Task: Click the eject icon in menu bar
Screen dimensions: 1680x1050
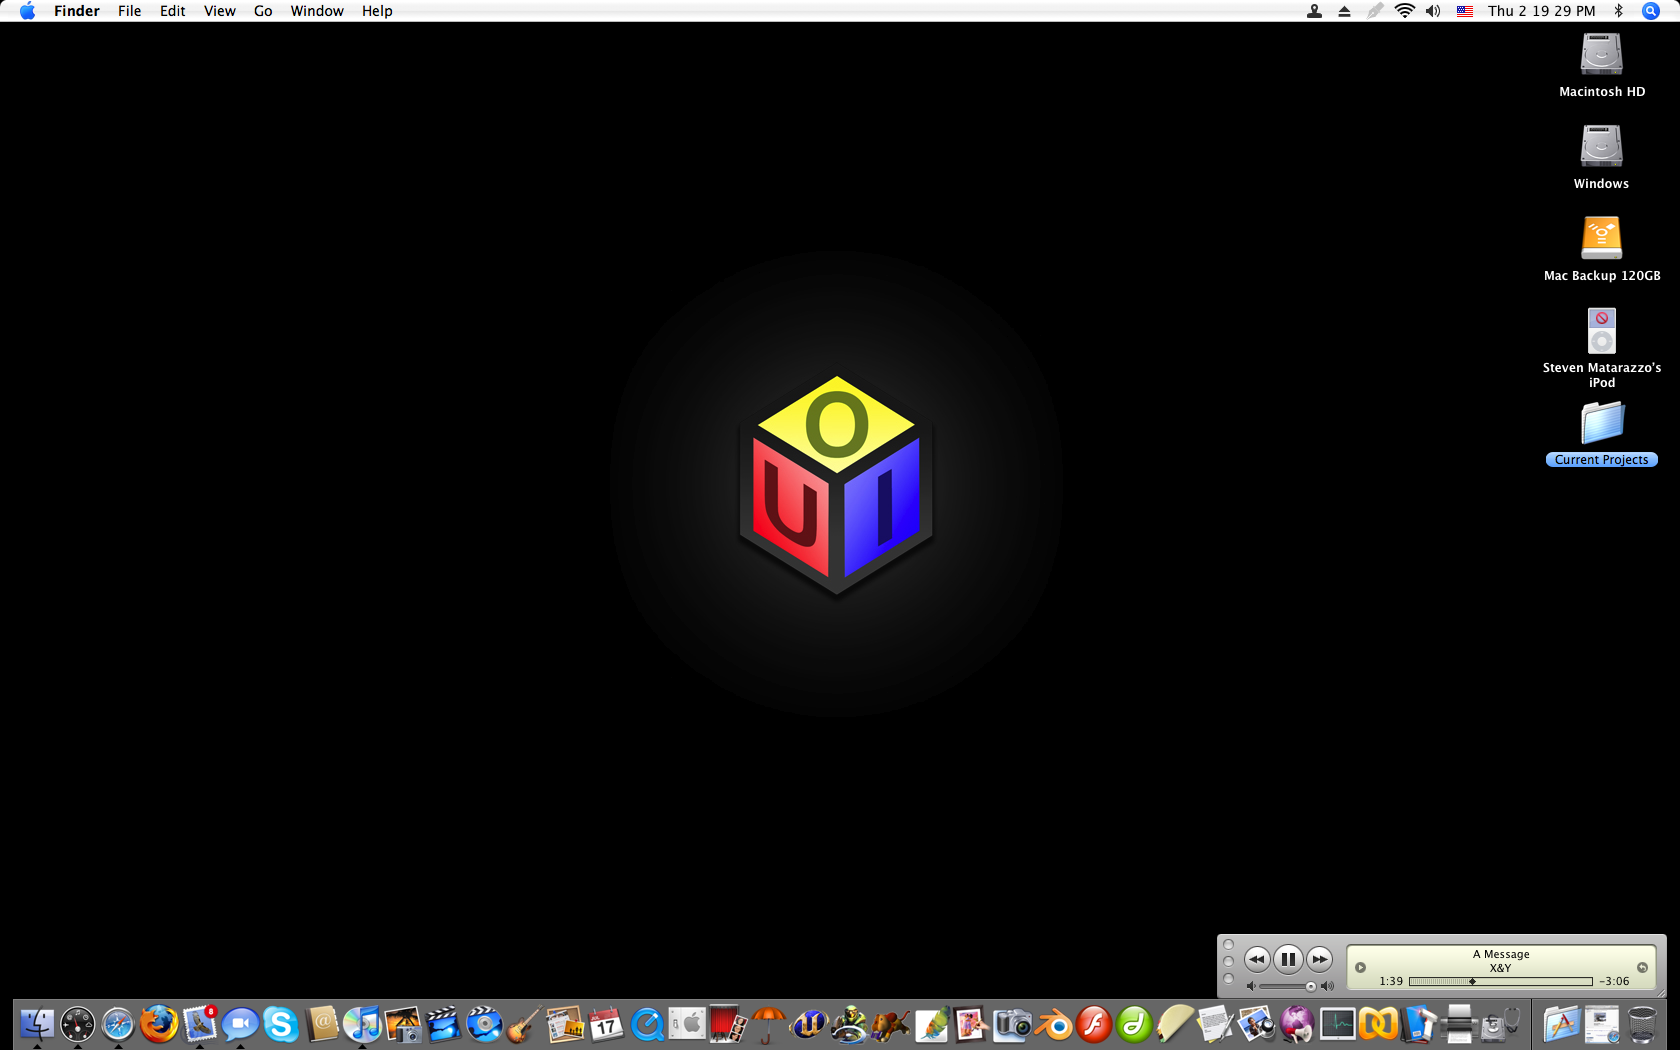Action: click(1344, 11)
